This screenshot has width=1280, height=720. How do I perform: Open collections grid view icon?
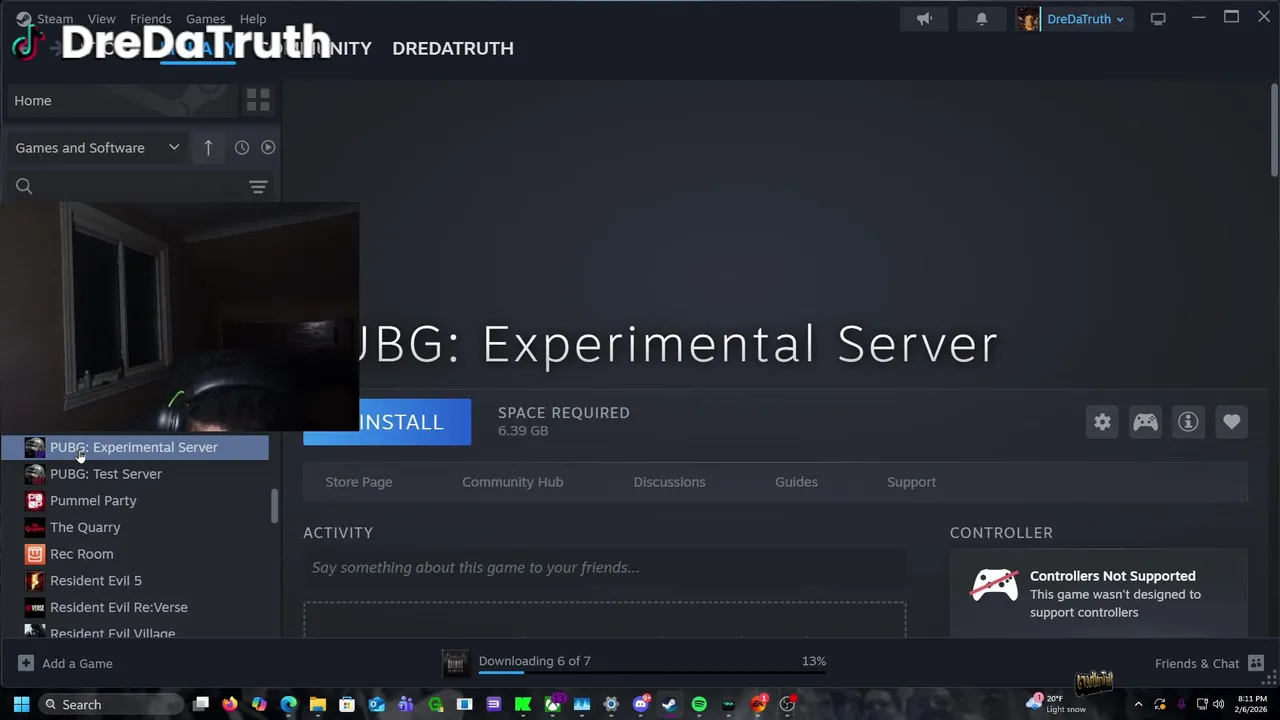[x=258, y=100]
